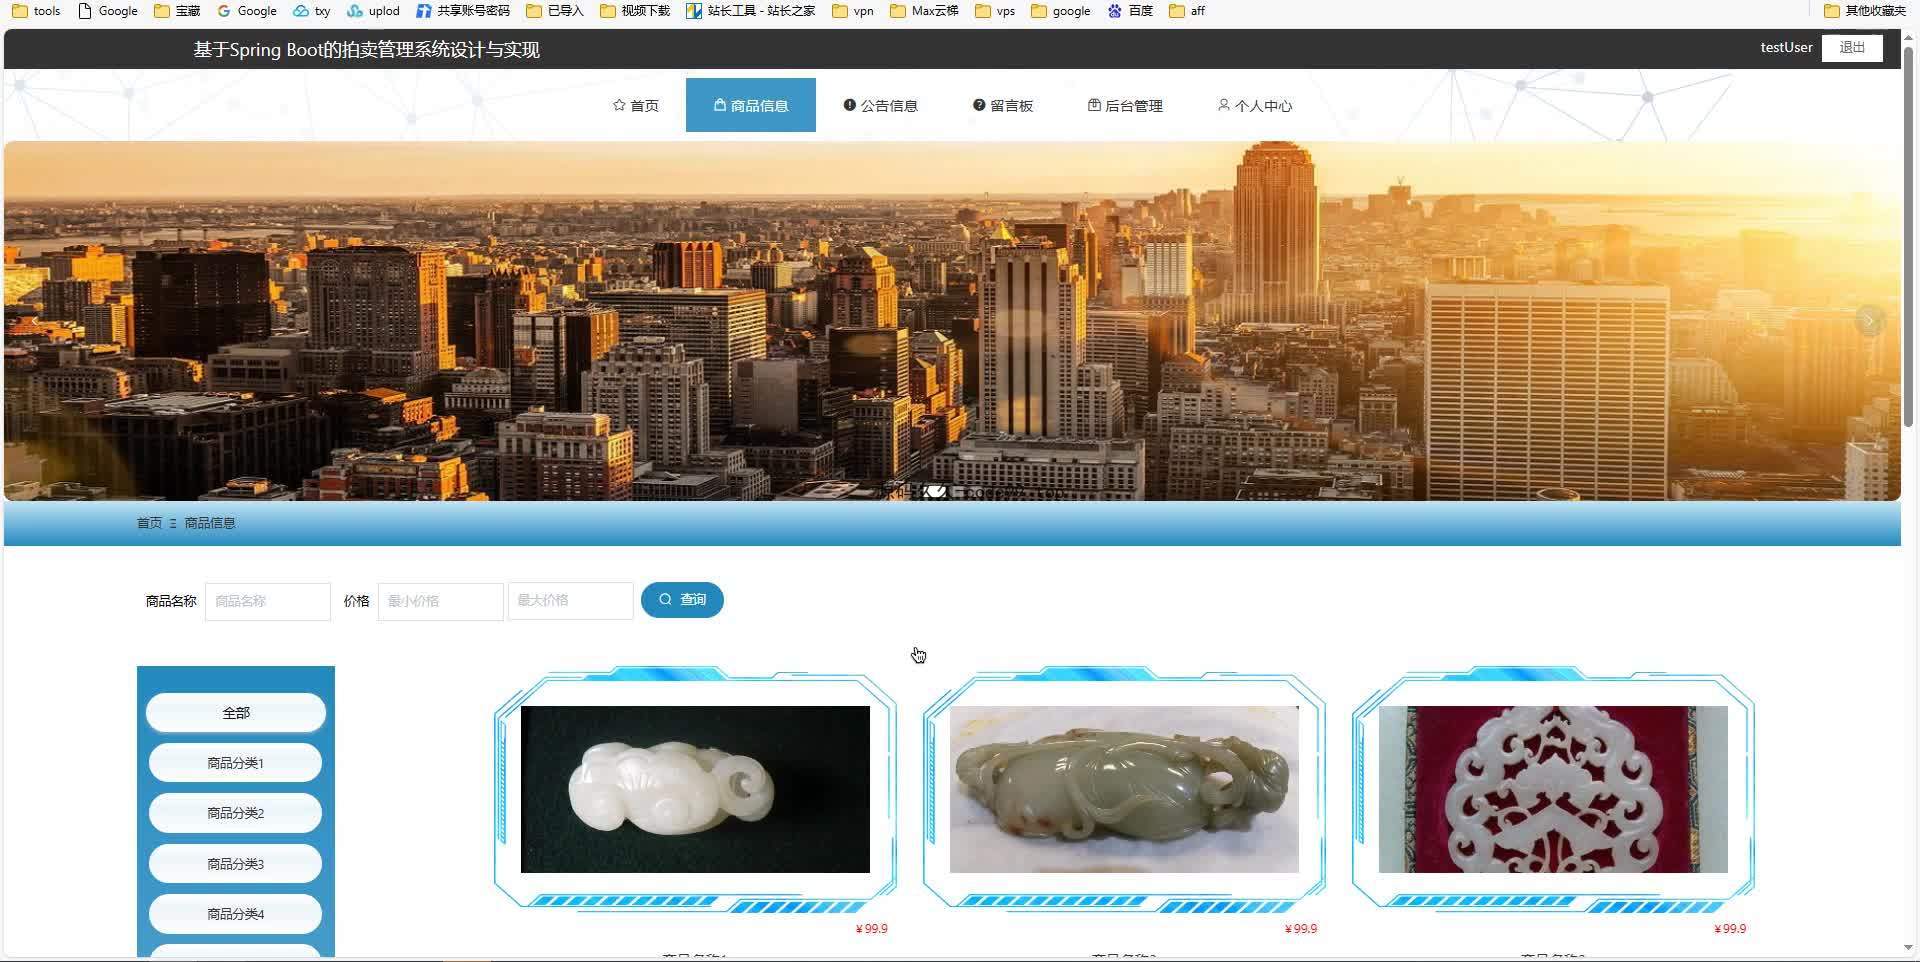Open the txy cloud bookmark

[312, 11]
